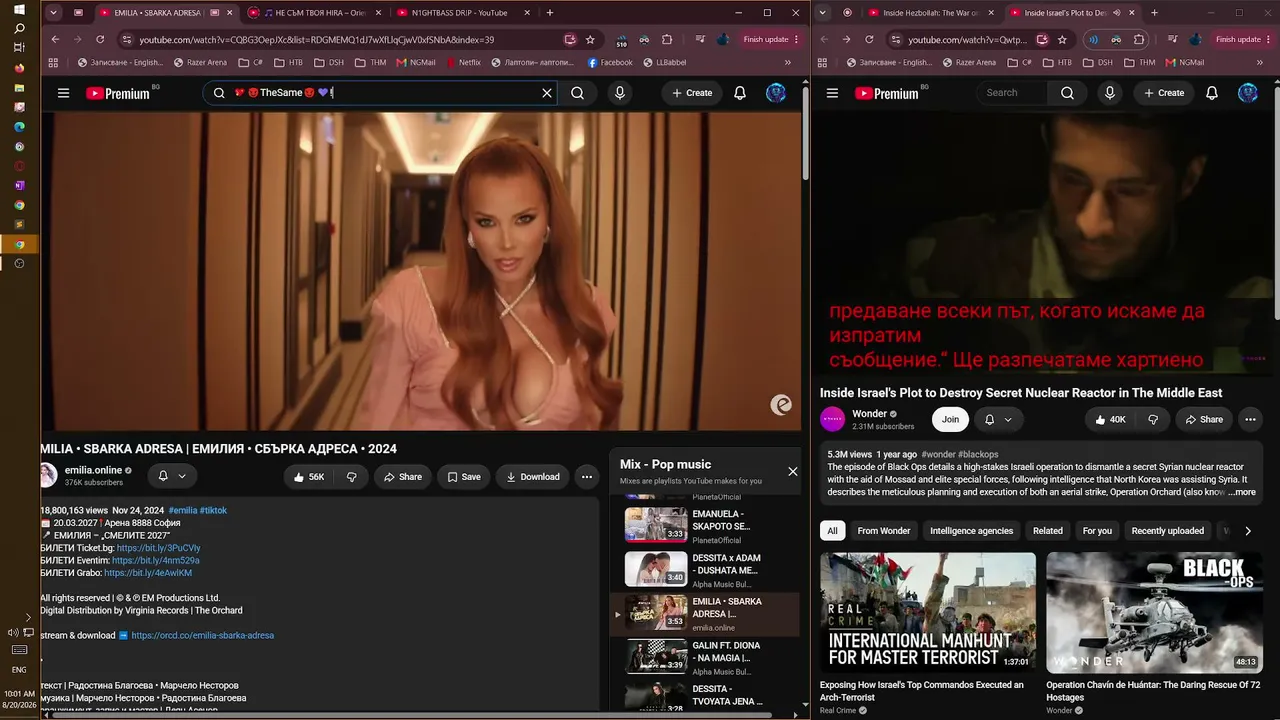1280x720 pixels.
Task: Clear the TheSame search text
Action: coord(547,93)
